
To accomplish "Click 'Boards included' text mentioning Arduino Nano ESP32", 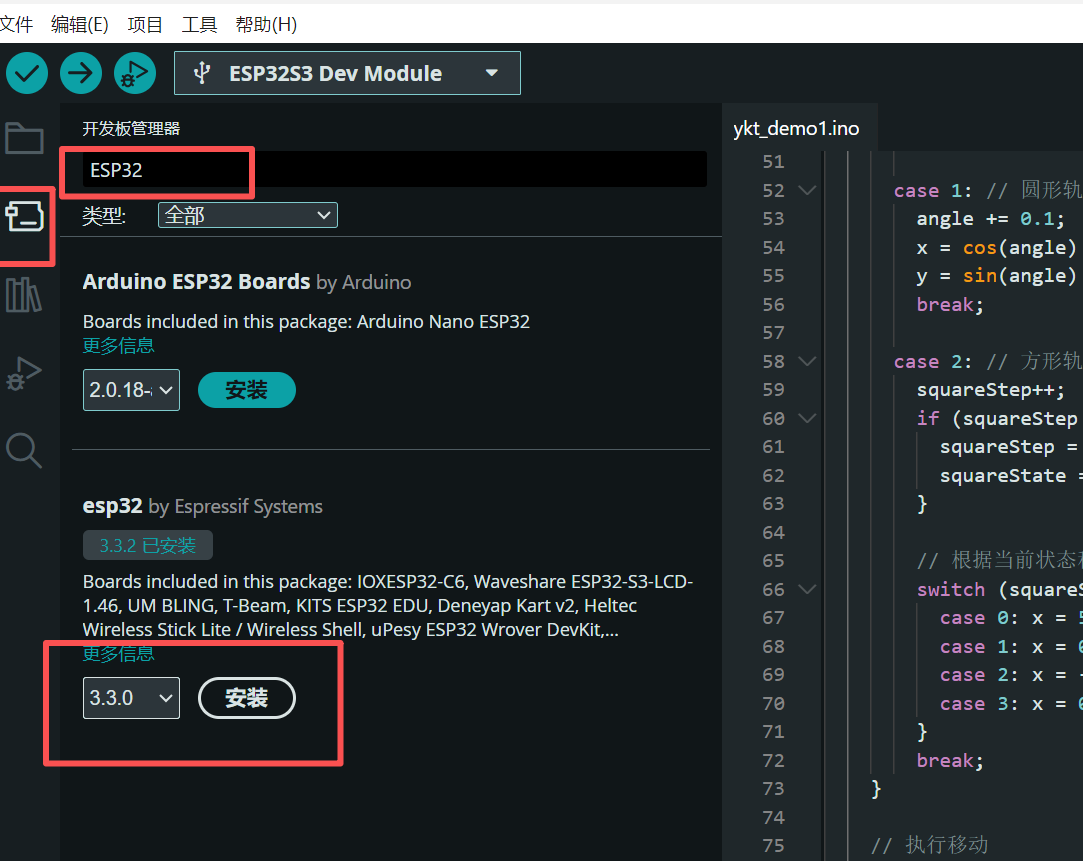I will [x=306, y=322].
